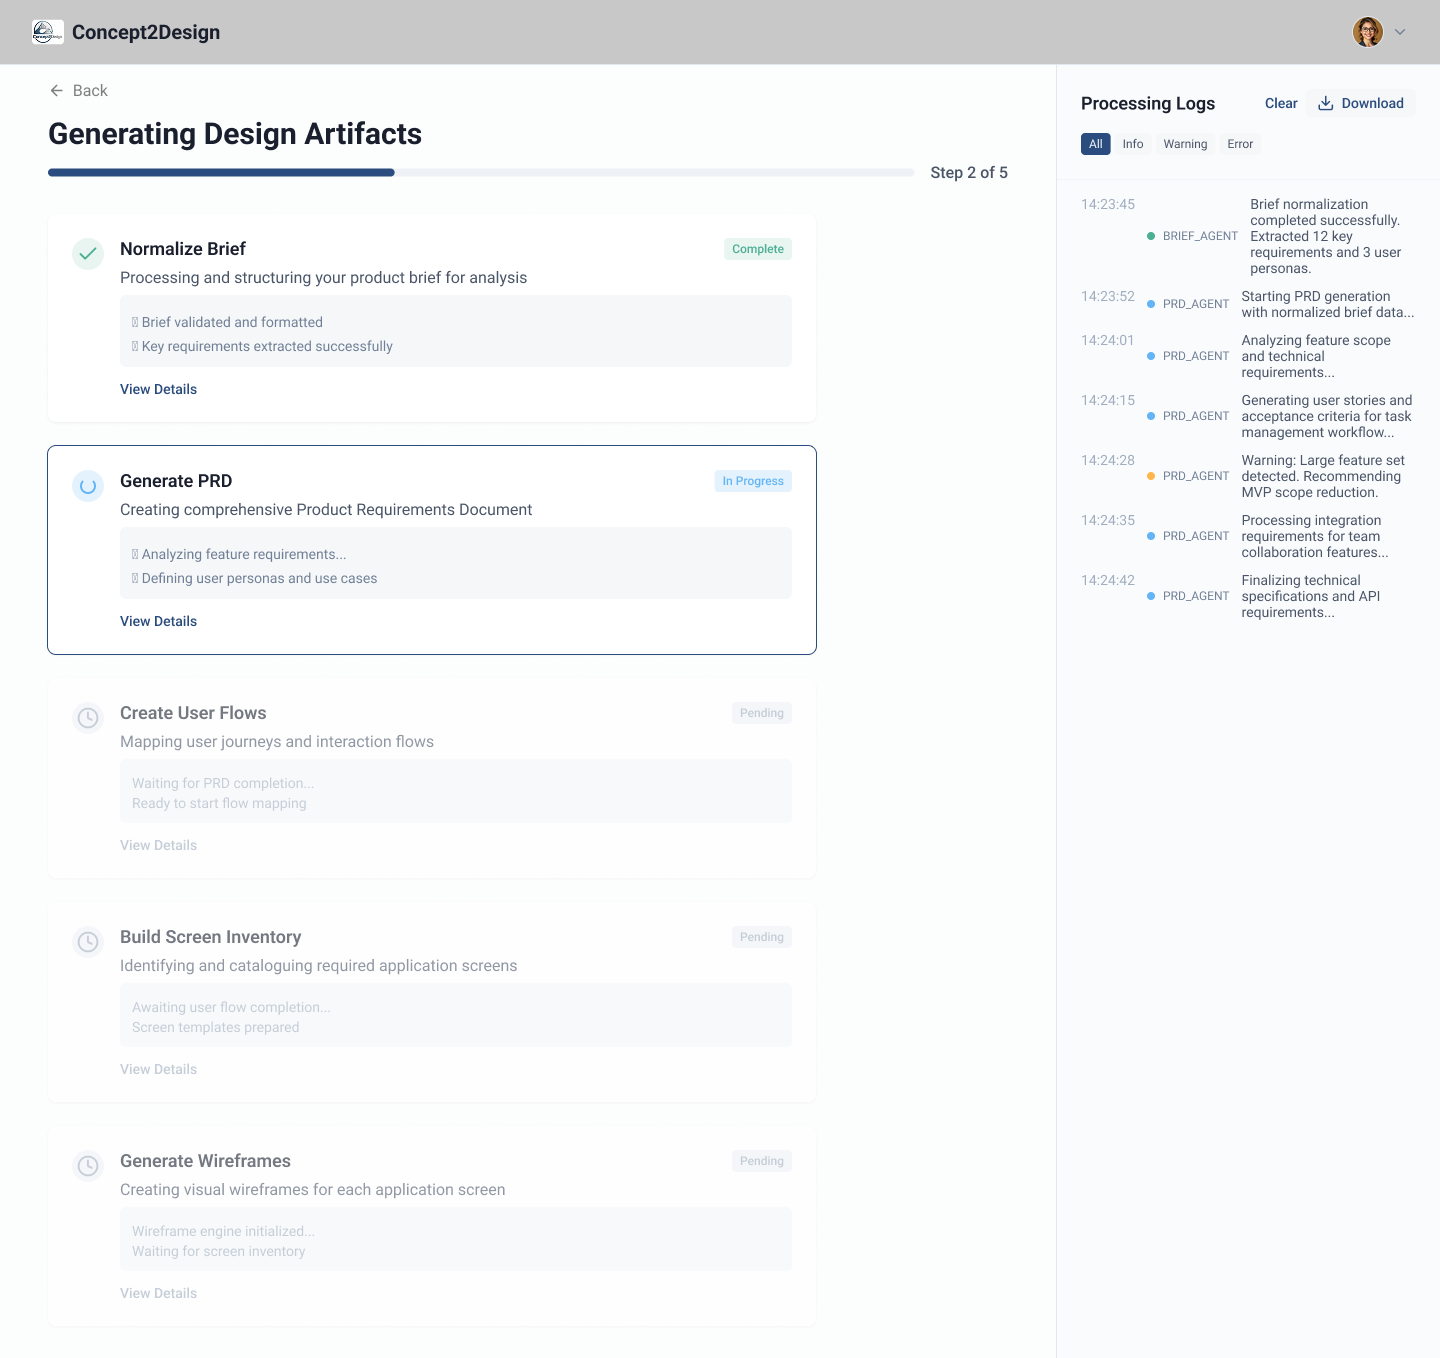Expand the account menu chevron

1400,32
